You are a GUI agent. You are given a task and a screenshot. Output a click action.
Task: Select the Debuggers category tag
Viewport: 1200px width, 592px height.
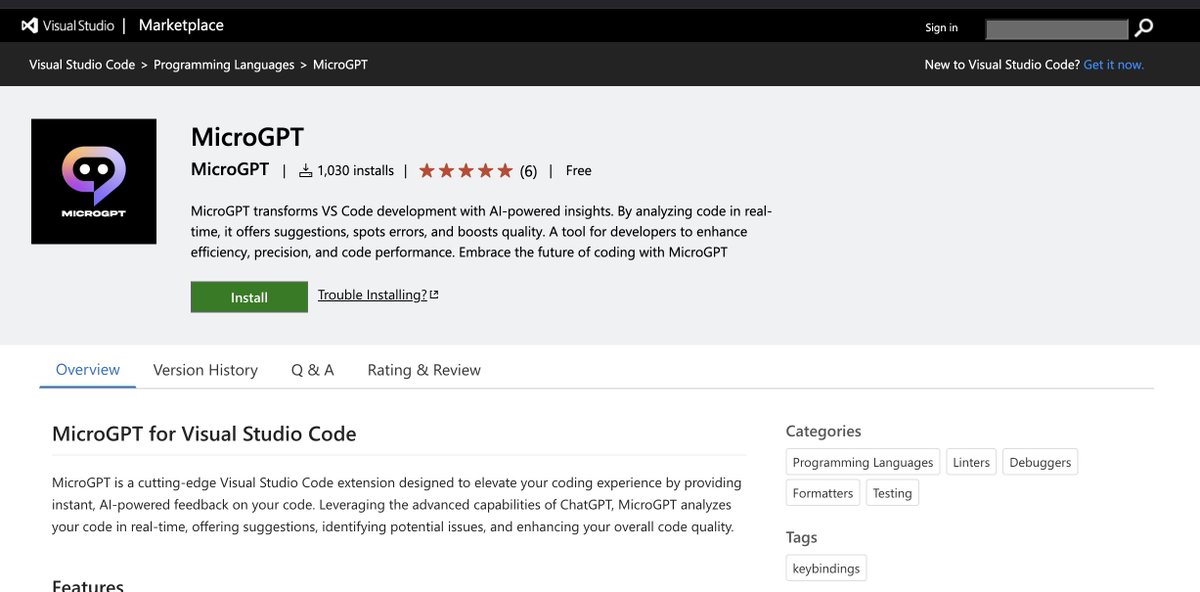pos(1040,462)
